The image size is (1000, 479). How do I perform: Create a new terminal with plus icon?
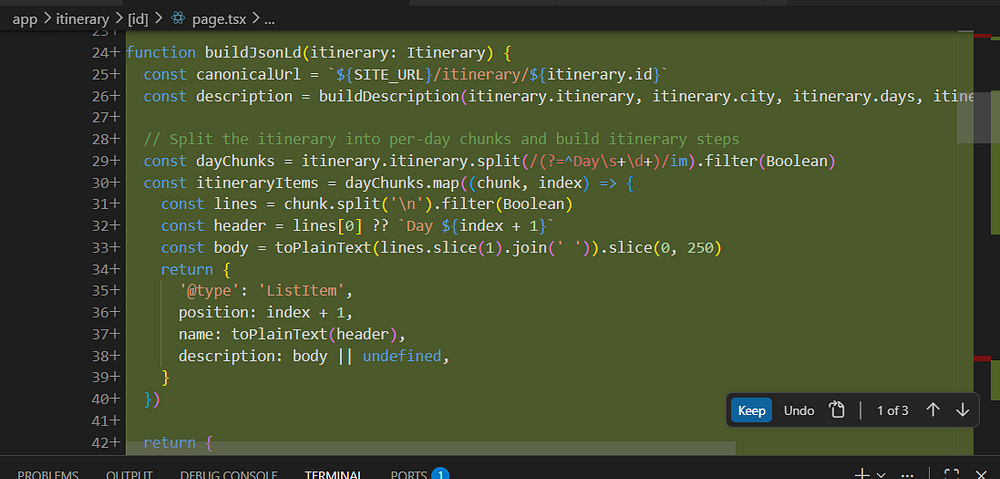point(862,474)
